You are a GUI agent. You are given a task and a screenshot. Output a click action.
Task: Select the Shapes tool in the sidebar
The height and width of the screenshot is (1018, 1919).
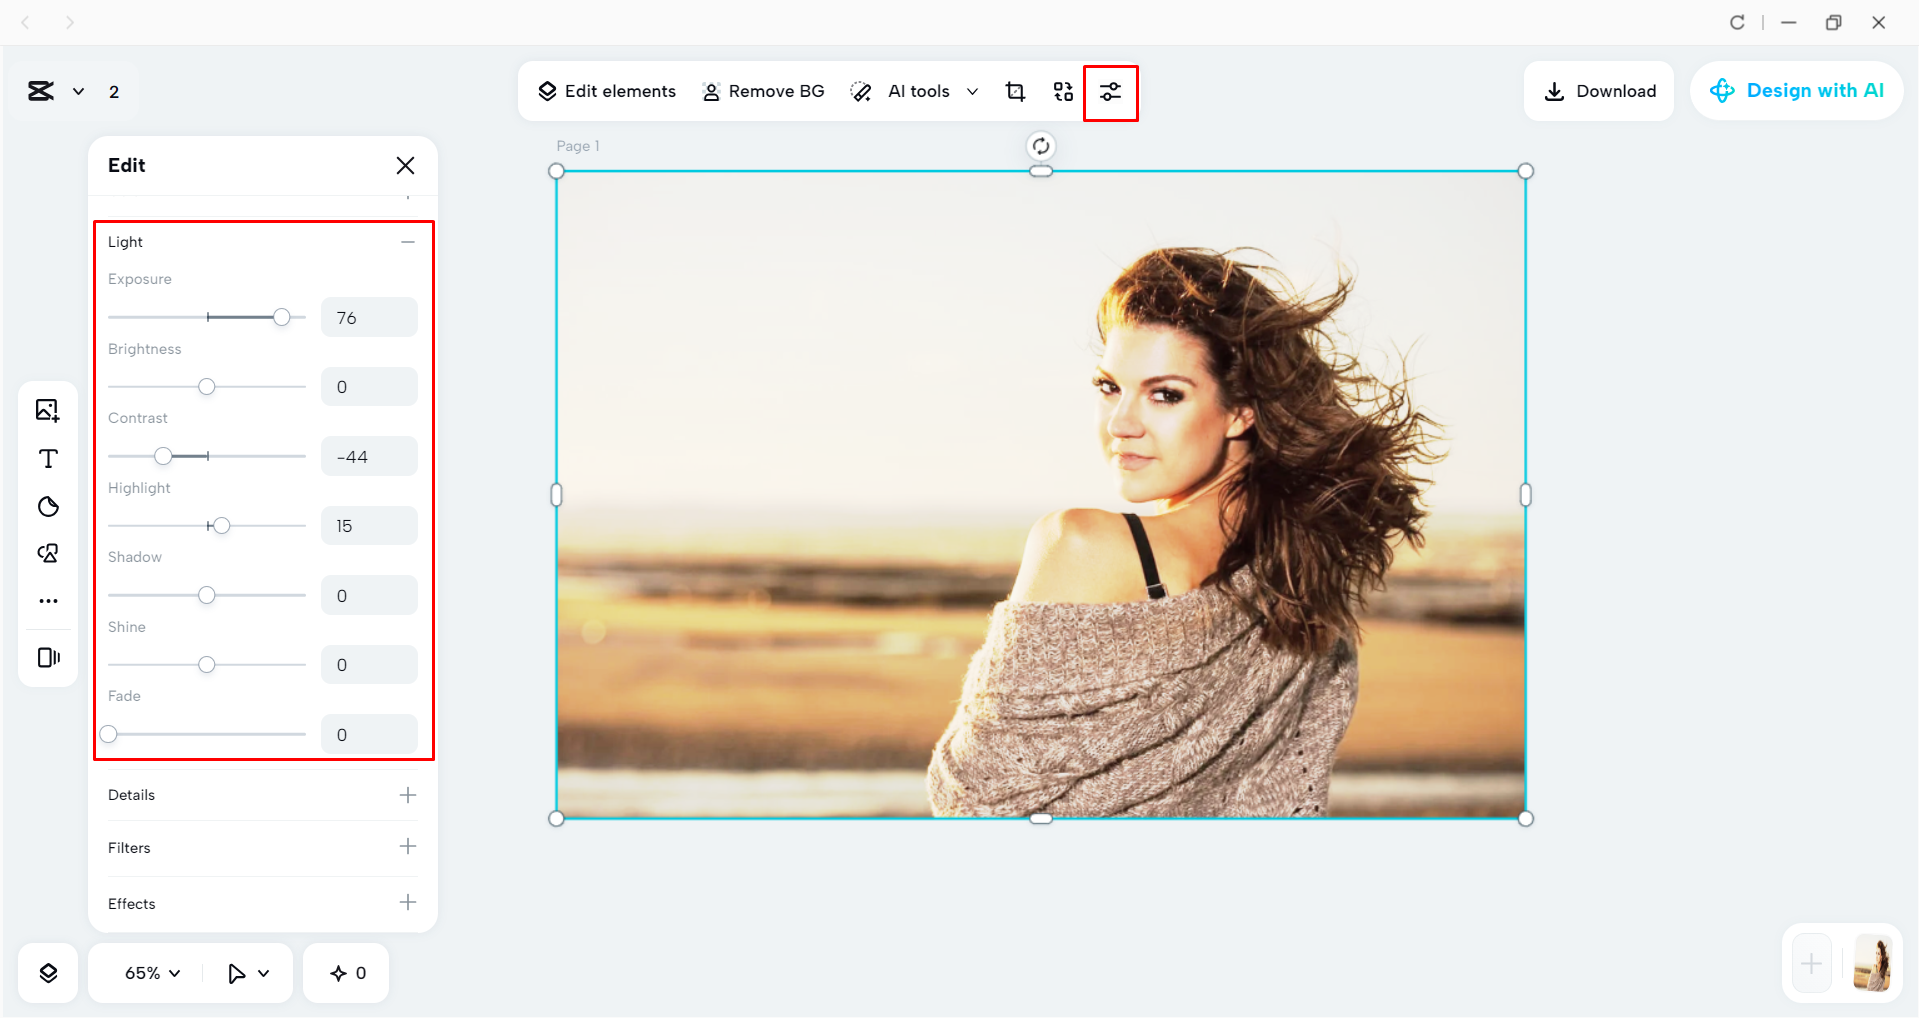[47, 553]
